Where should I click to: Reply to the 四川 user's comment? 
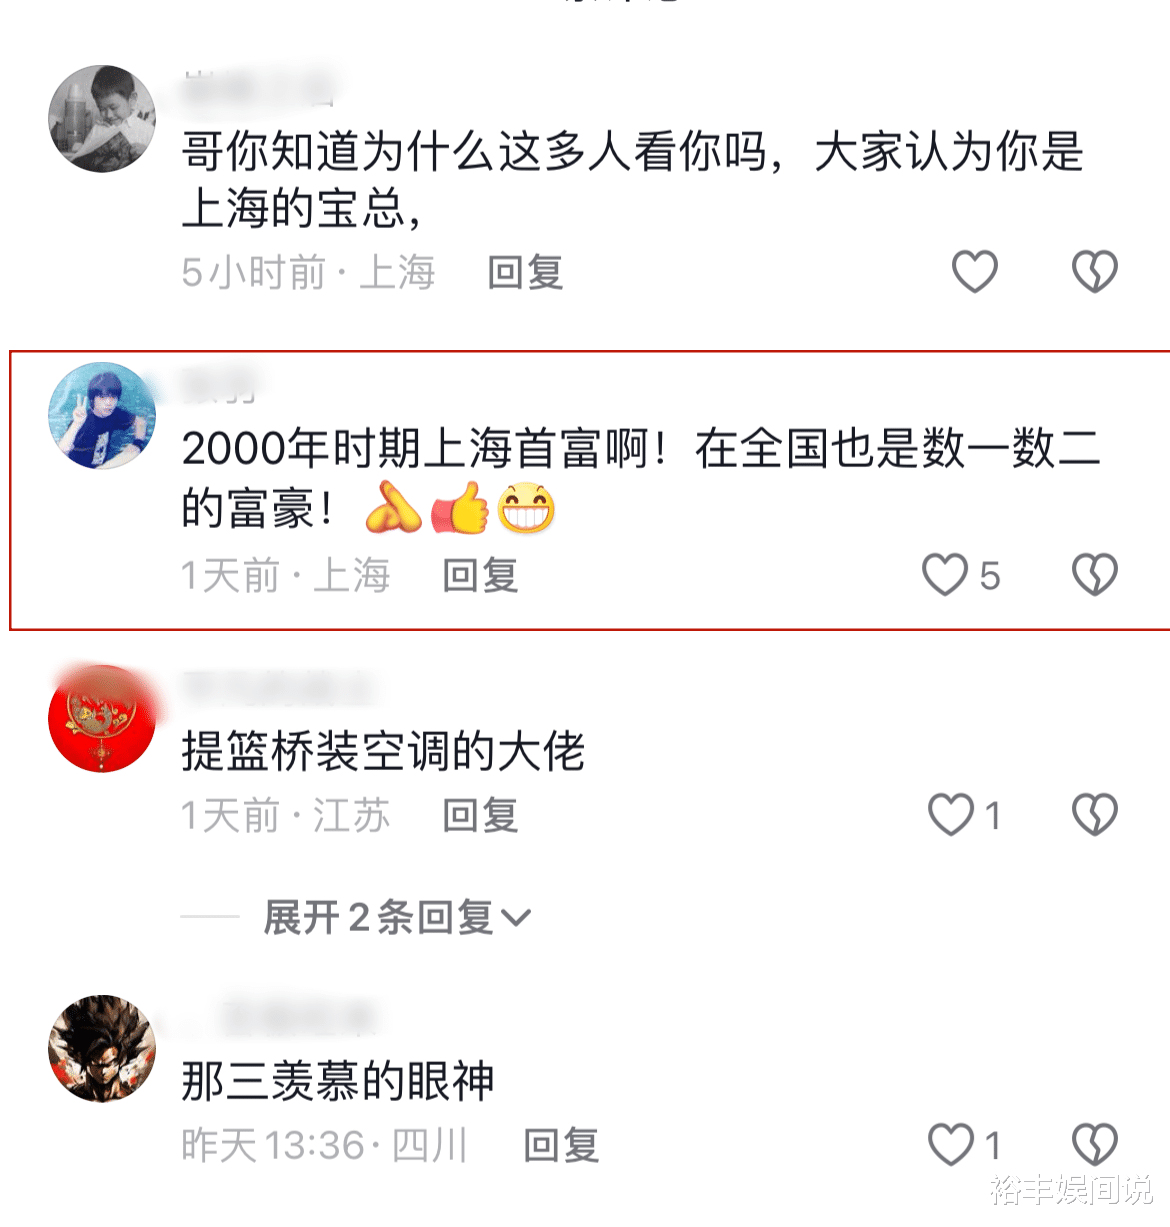click(x=561, y=1145)
